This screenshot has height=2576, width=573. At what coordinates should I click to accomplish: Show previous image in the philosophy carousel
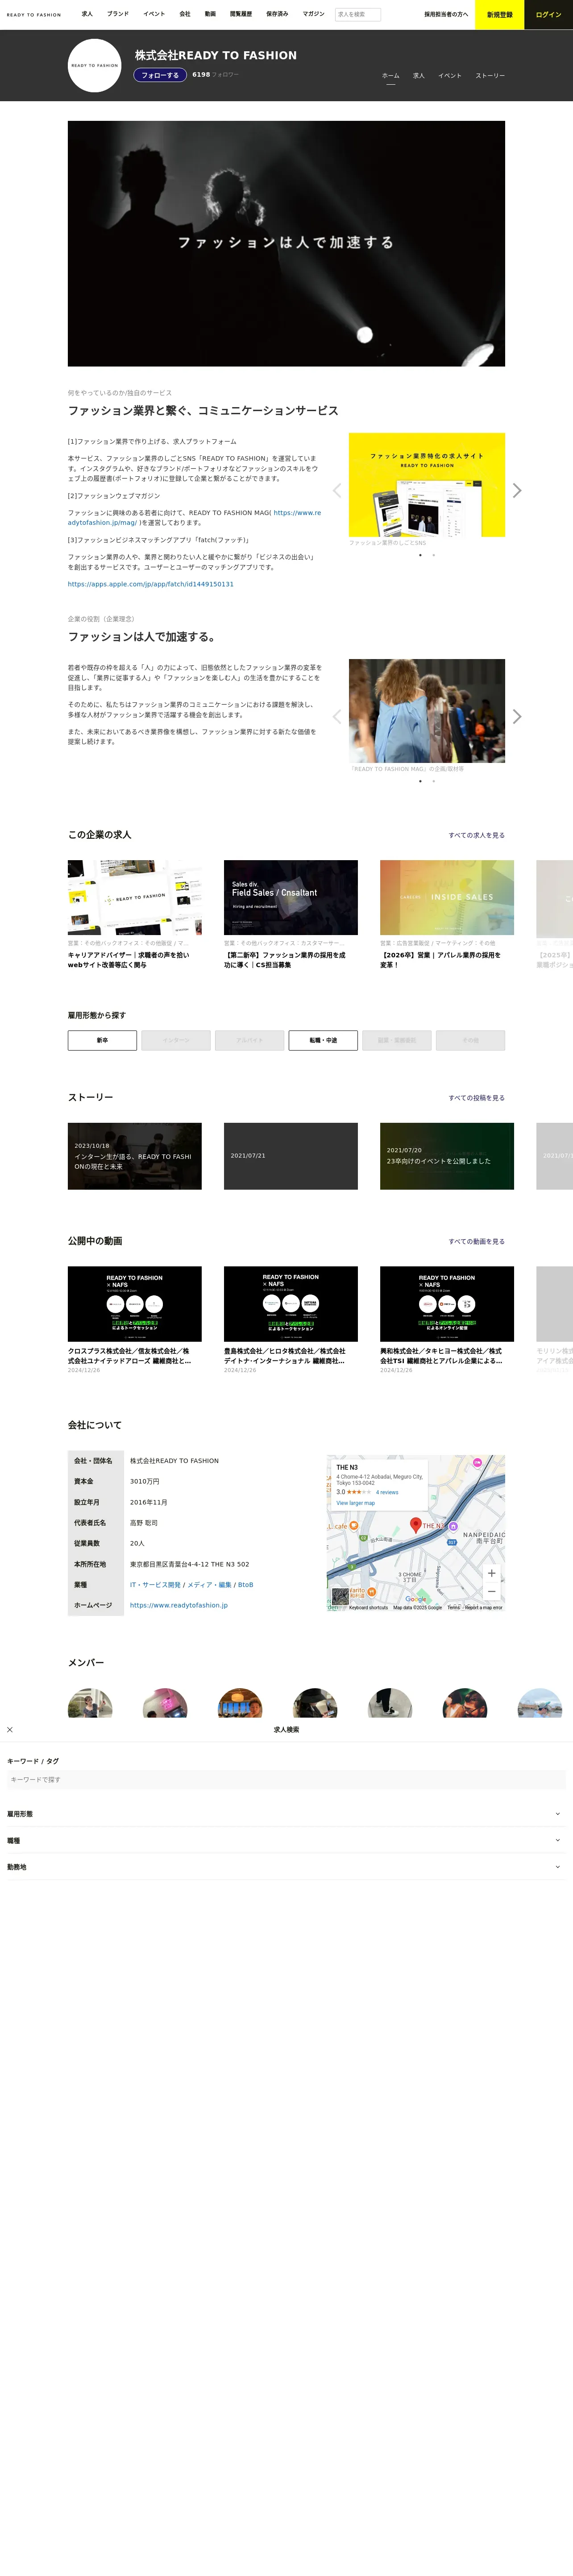pyautogui.click(x=337, y=716)
